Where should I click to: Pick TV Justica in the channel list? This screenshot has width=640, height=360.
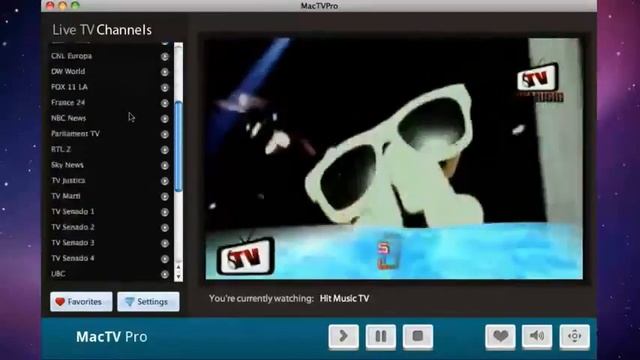point(68,180)
